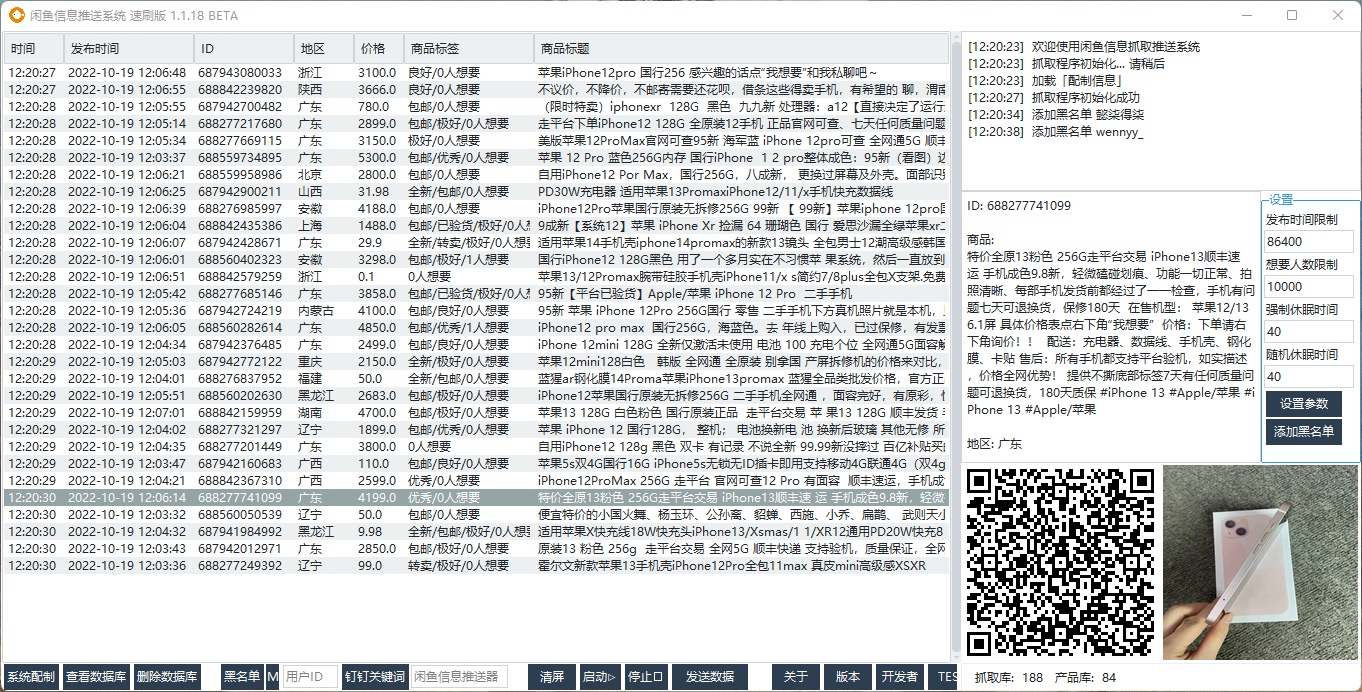Image resolution: width=1362 pixels, height=692 pixels.
Task: Select row with ID 688277201449
Action: pos(476,447)
